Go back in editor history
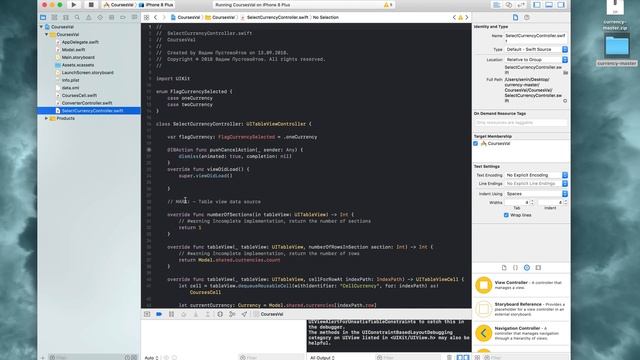Image resolution: width=640 pixels, height=360 pixels. 156,18
